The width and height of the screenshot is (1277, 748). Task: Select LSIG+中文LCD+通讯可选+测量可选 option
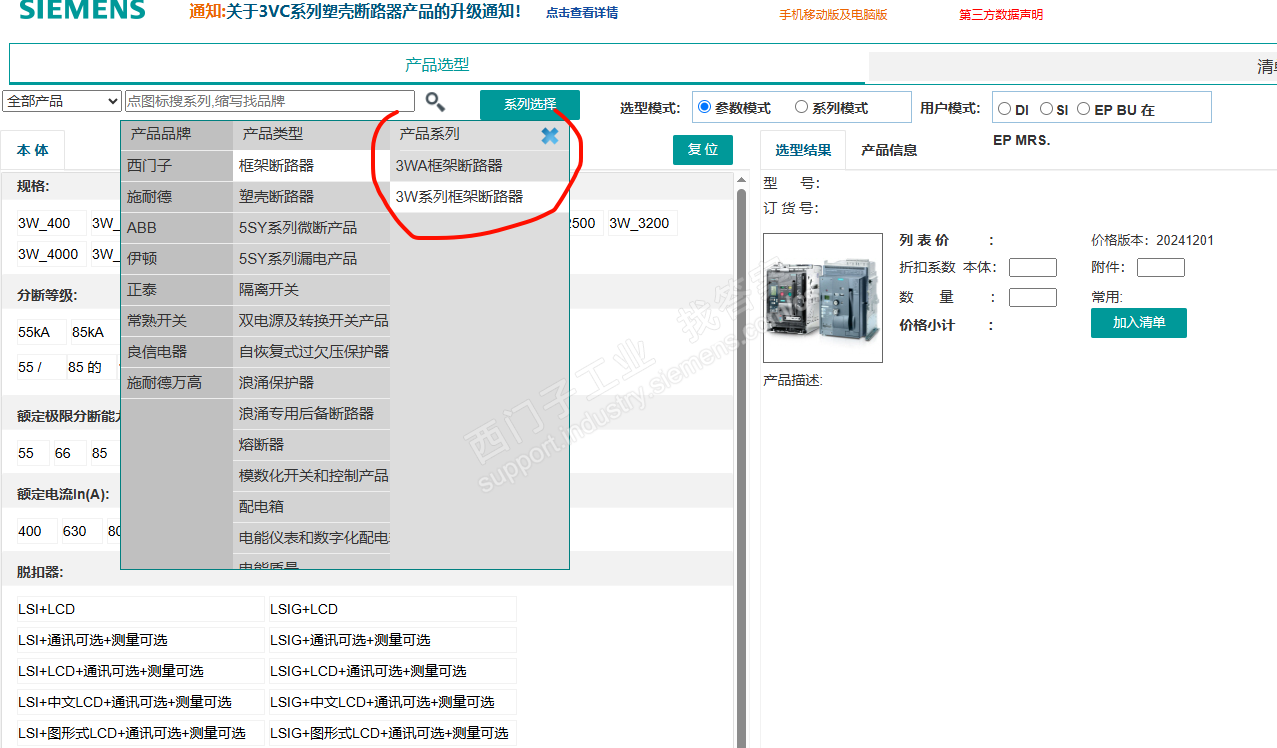click(x=392, y=702)
